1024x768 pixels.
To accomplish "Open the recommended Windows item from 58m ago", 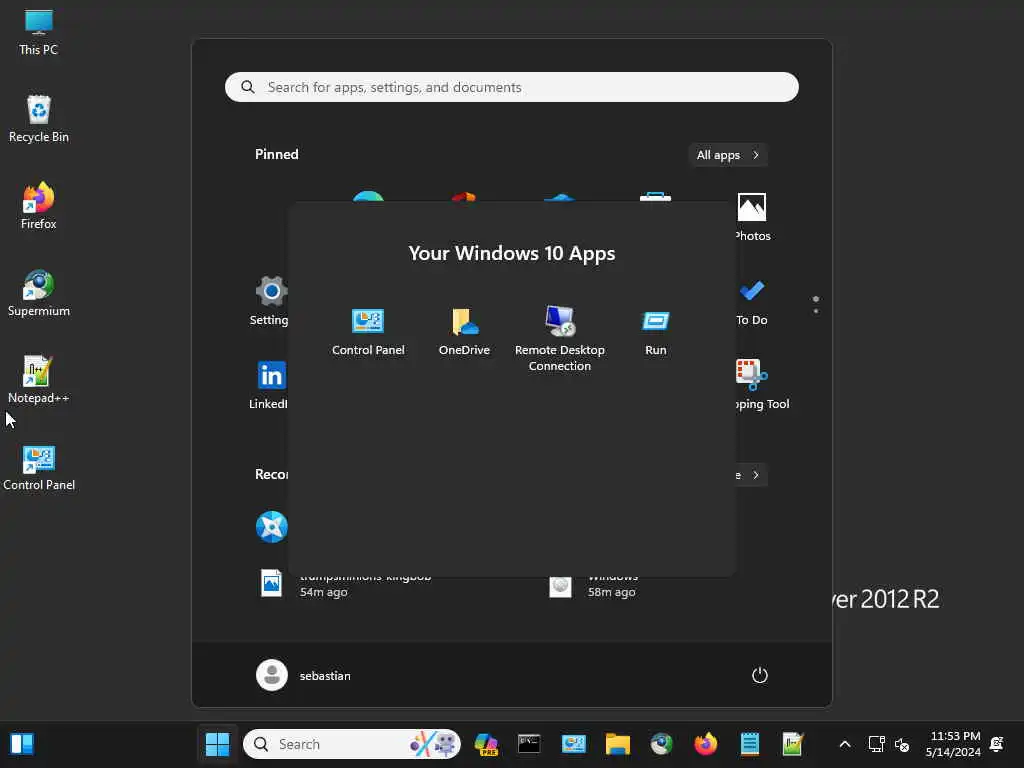I will click(x=594, y=584).
